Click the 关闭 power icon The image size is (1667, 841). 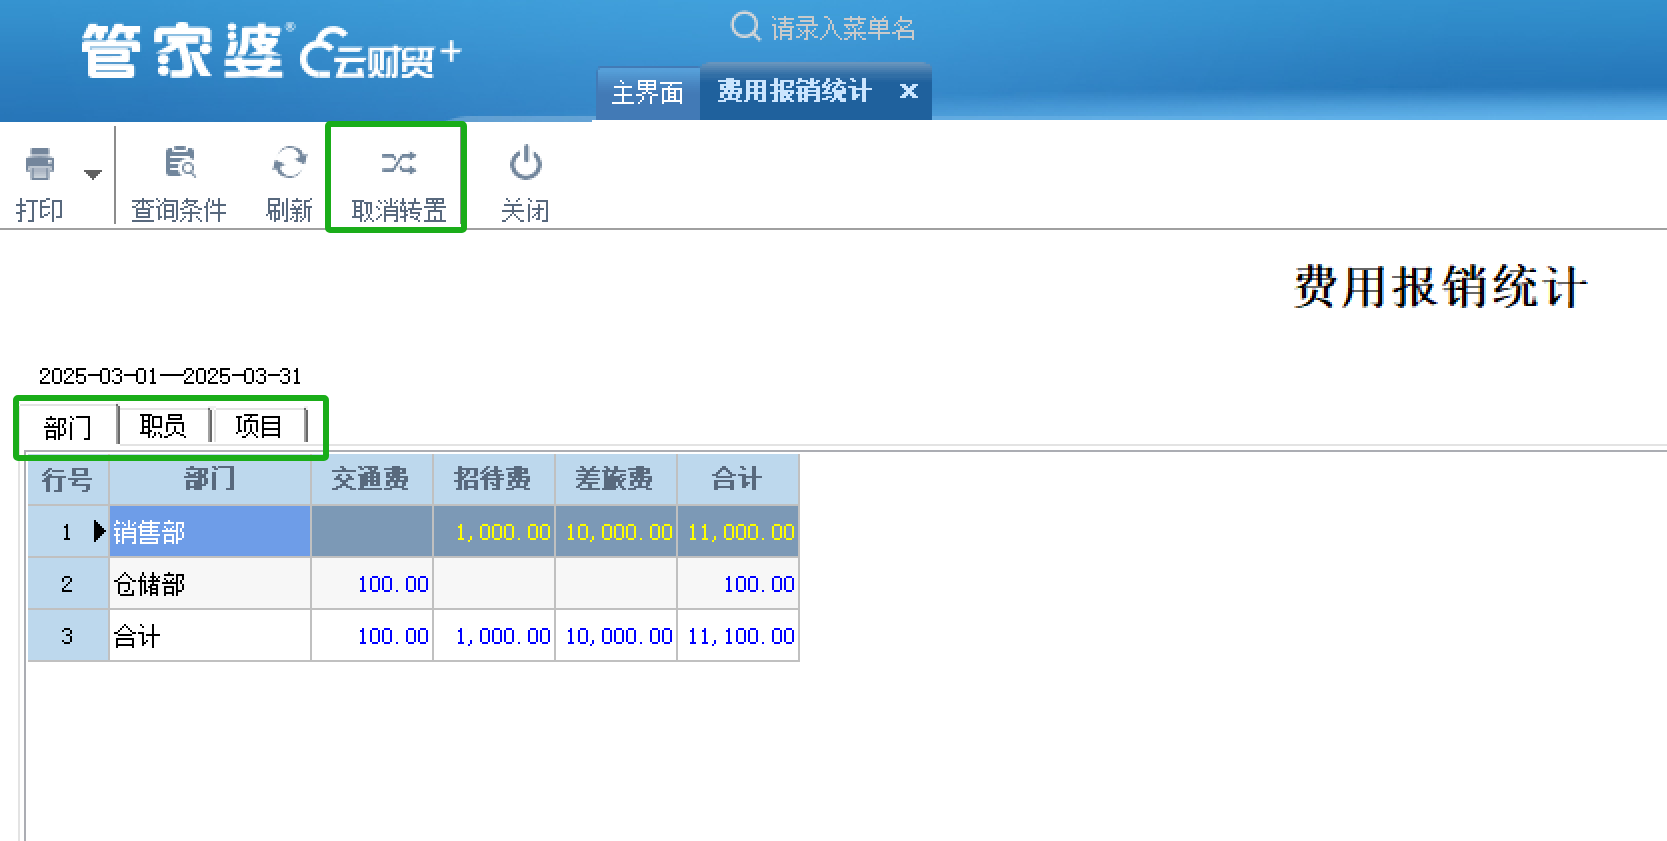pos(525,164)
